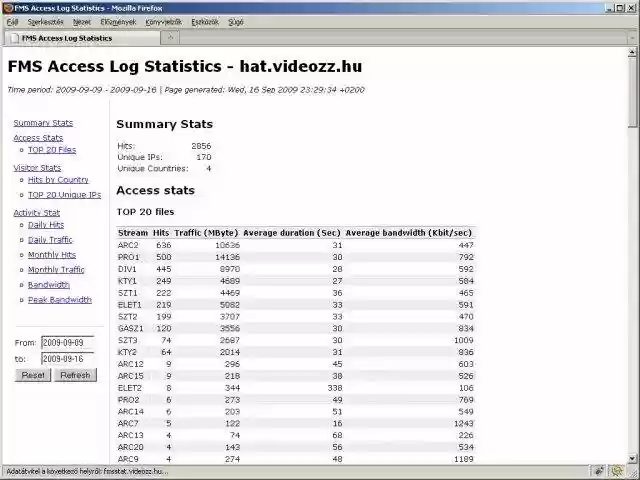This screenshot has height=480, width=640.
Task: Click the vertical scrollbar up arrow
Action: tap(632, 52)
